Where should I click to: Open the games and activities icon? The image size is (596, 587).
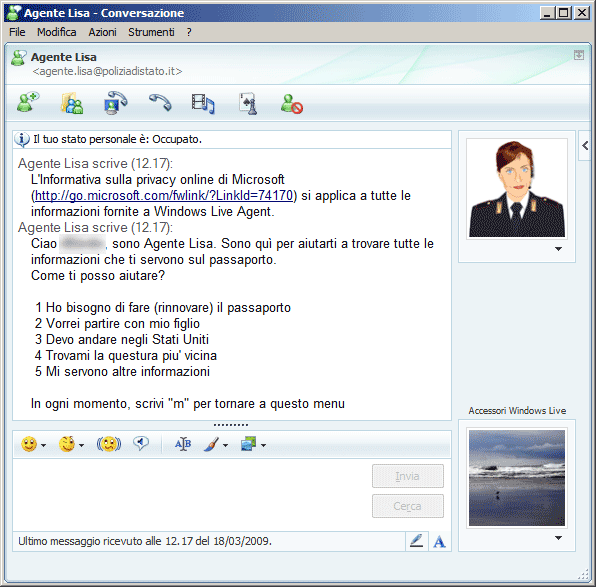pyautogui.click(x=248, y=103)
